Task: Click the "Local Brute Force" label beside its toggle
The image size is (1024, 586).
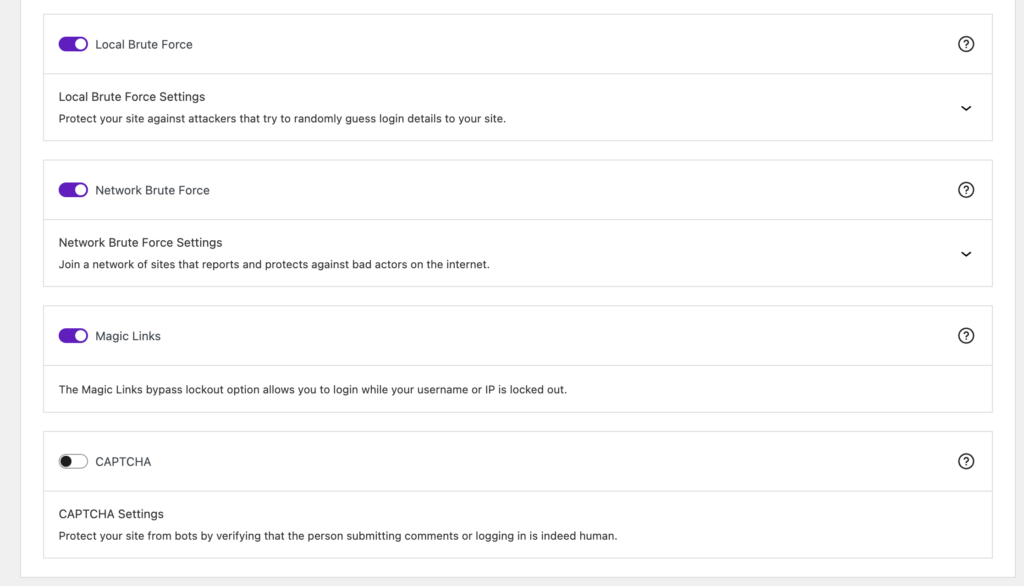Action: pyautogui.click(x=144, y=44)
